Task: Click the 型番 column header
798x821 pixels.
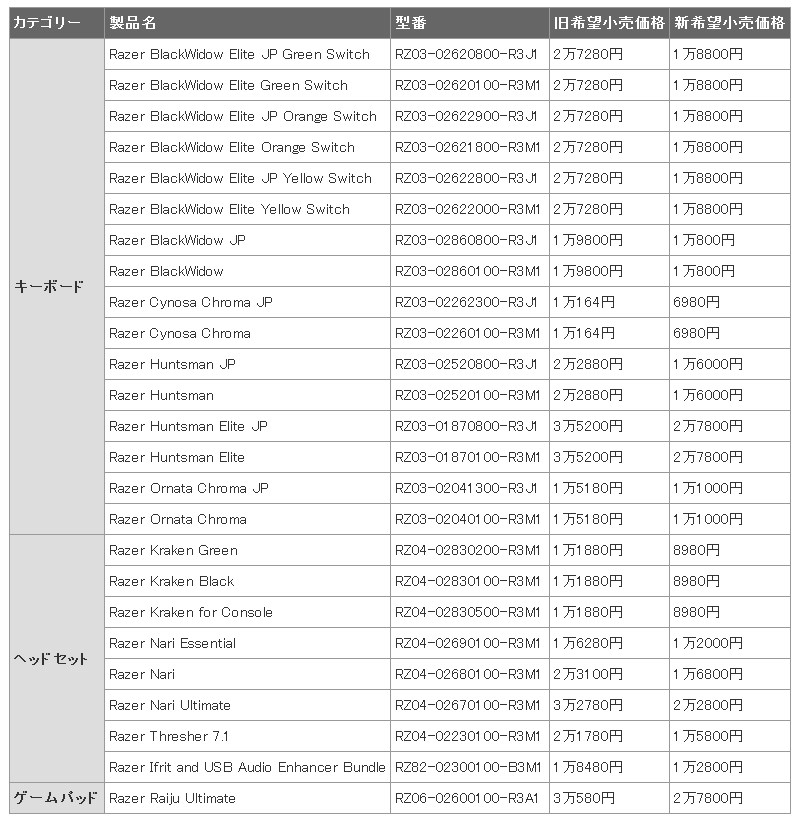Action: 470,23
